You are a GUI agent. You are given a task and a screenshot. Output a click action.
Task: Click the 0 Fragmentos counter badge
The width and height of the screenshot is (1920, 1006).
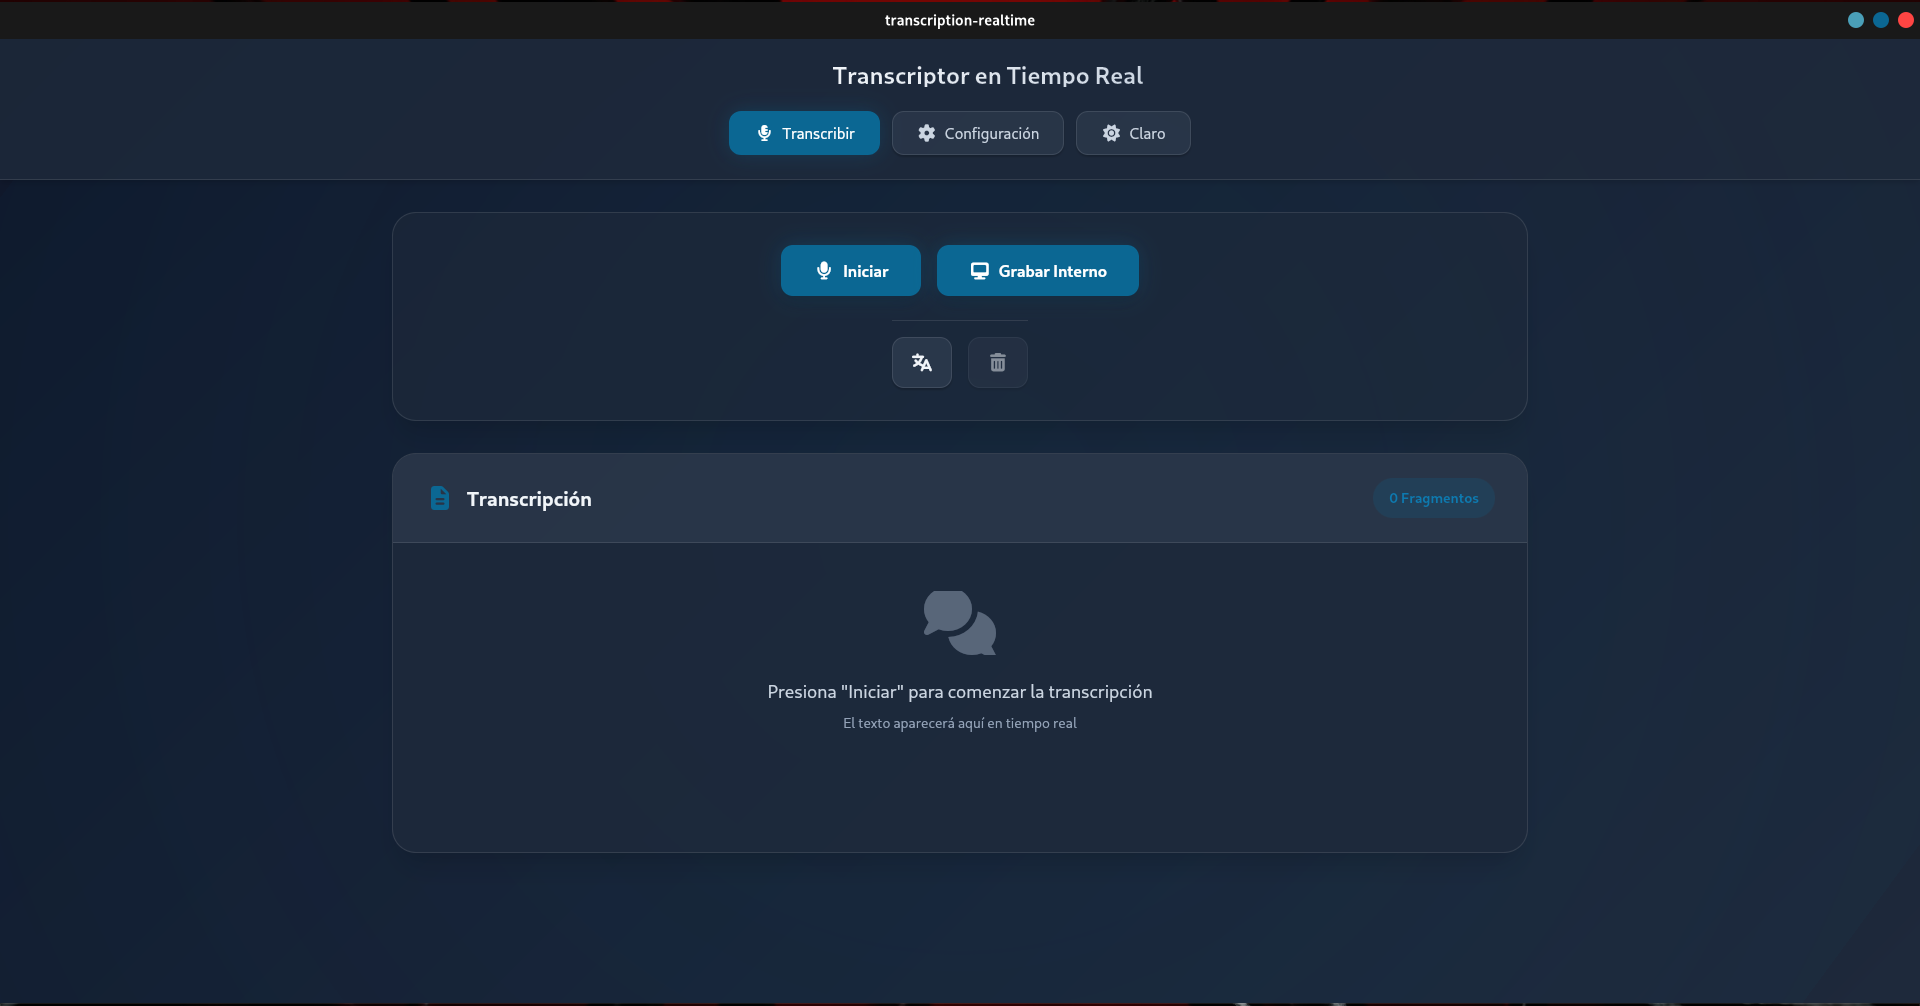tap(1433, 498)
